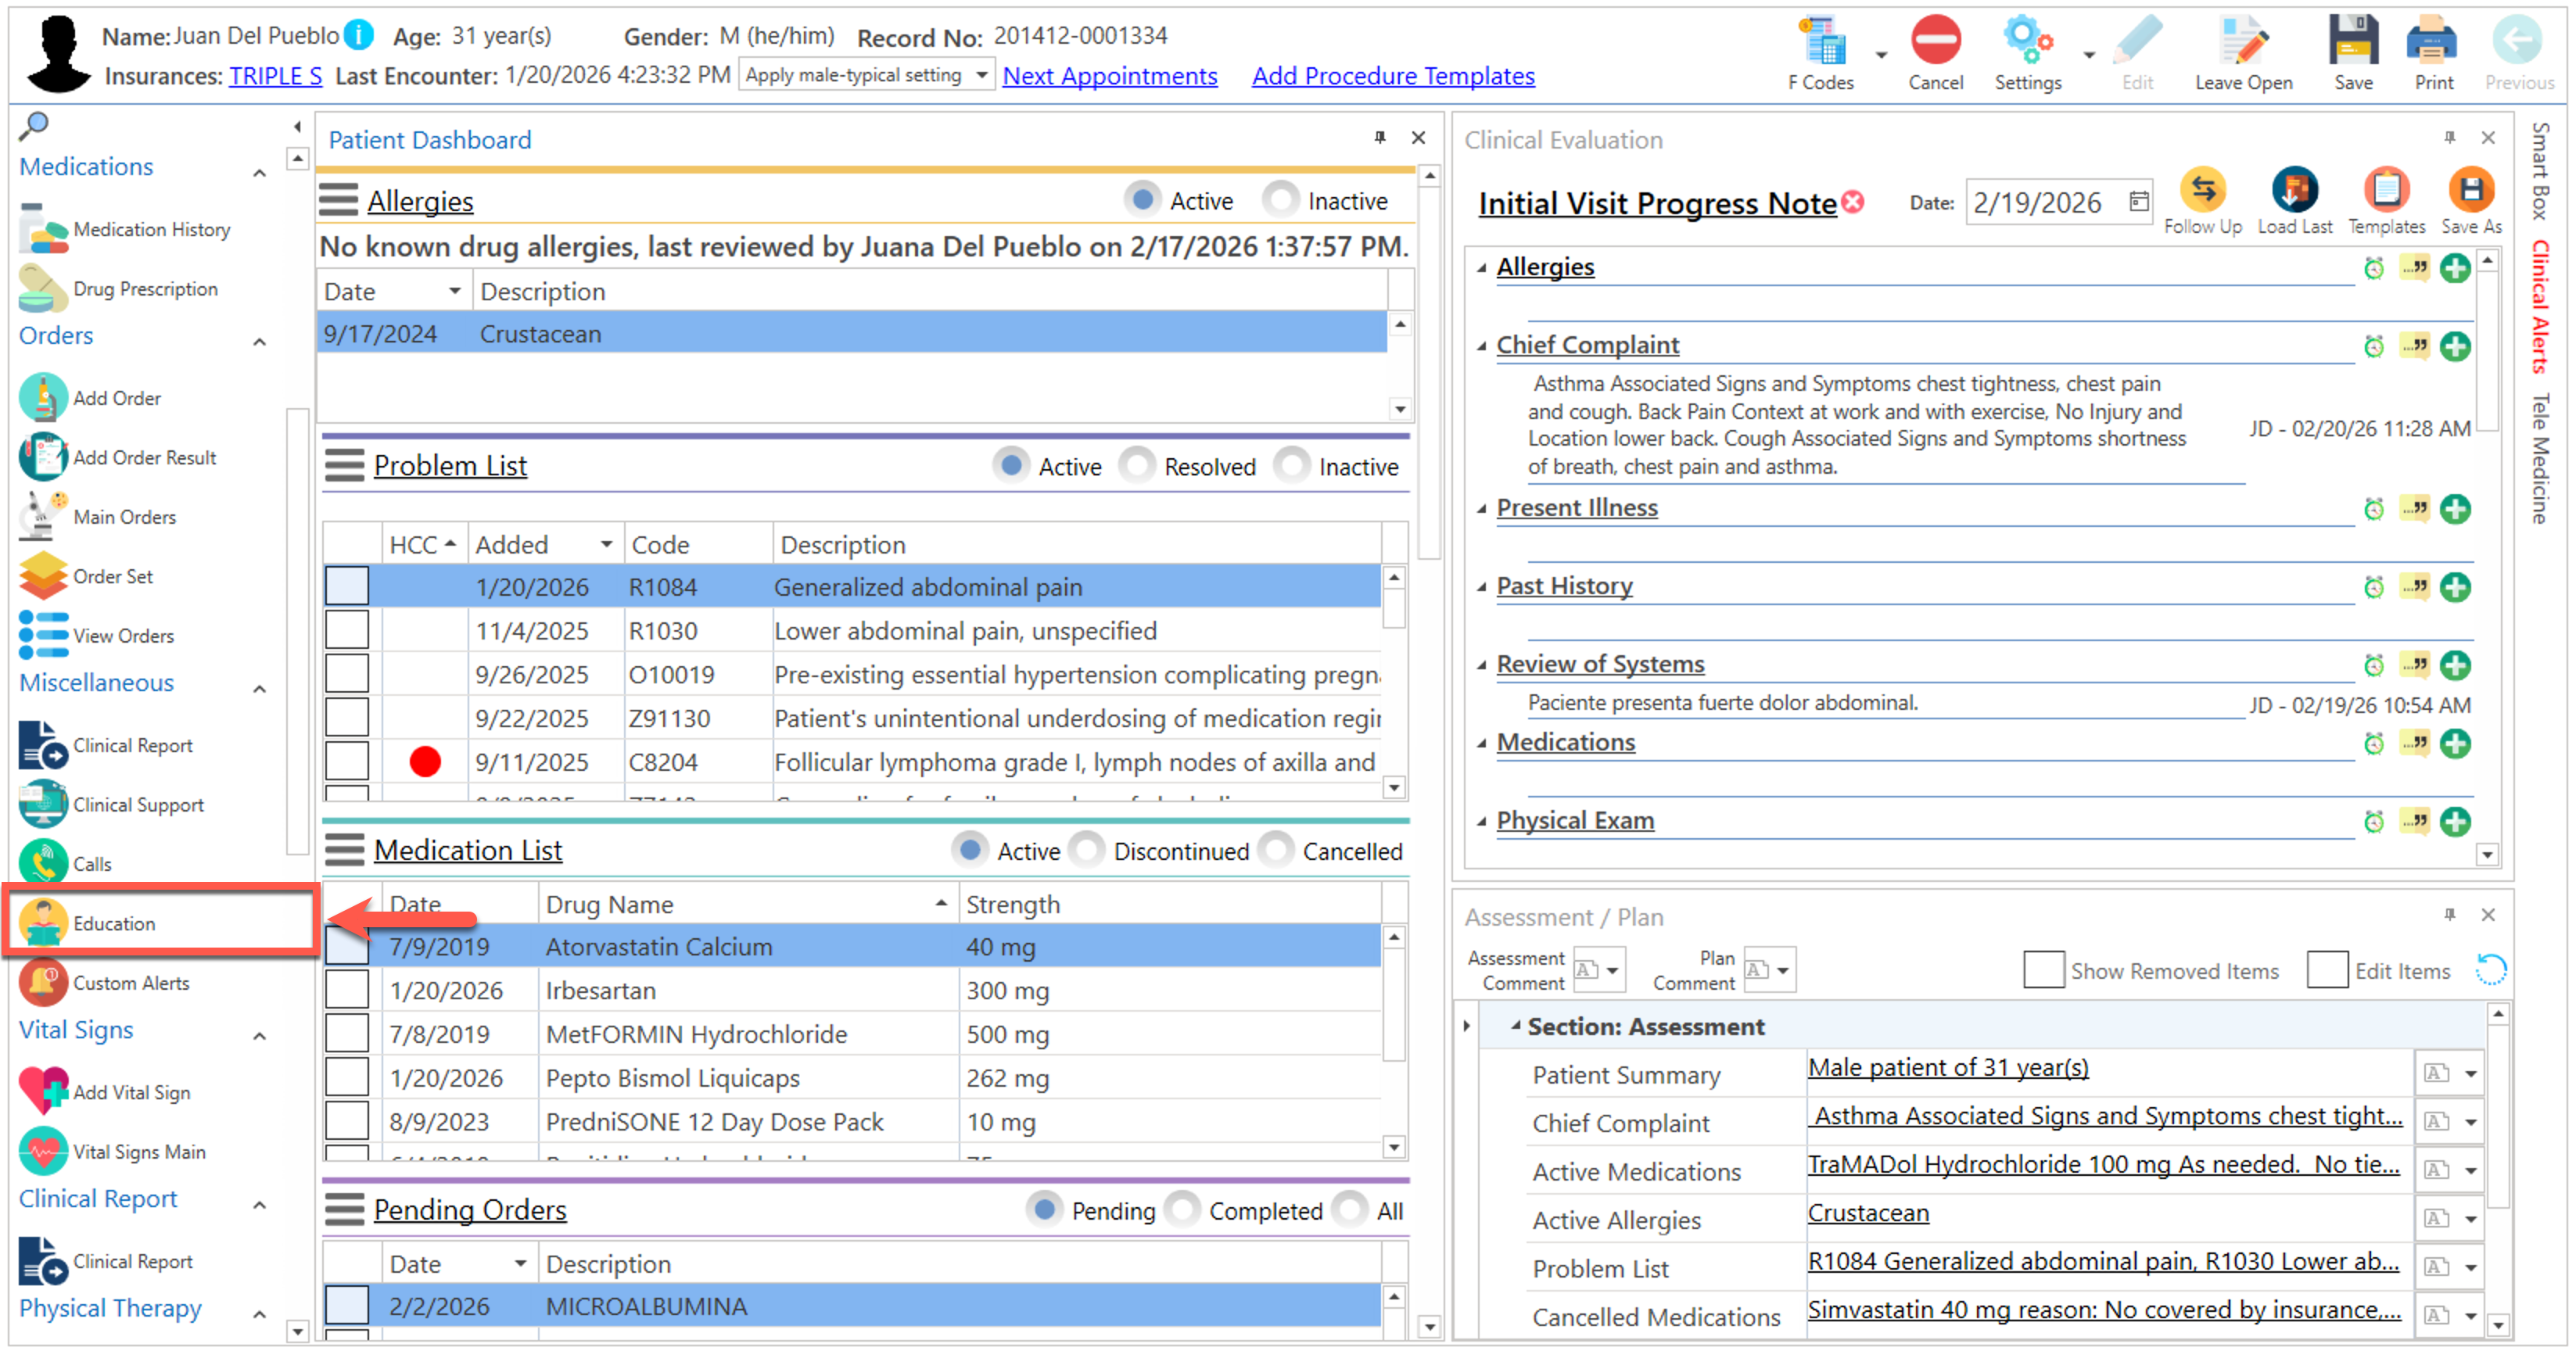Click the Follow Up icon

click(2202, 191)
